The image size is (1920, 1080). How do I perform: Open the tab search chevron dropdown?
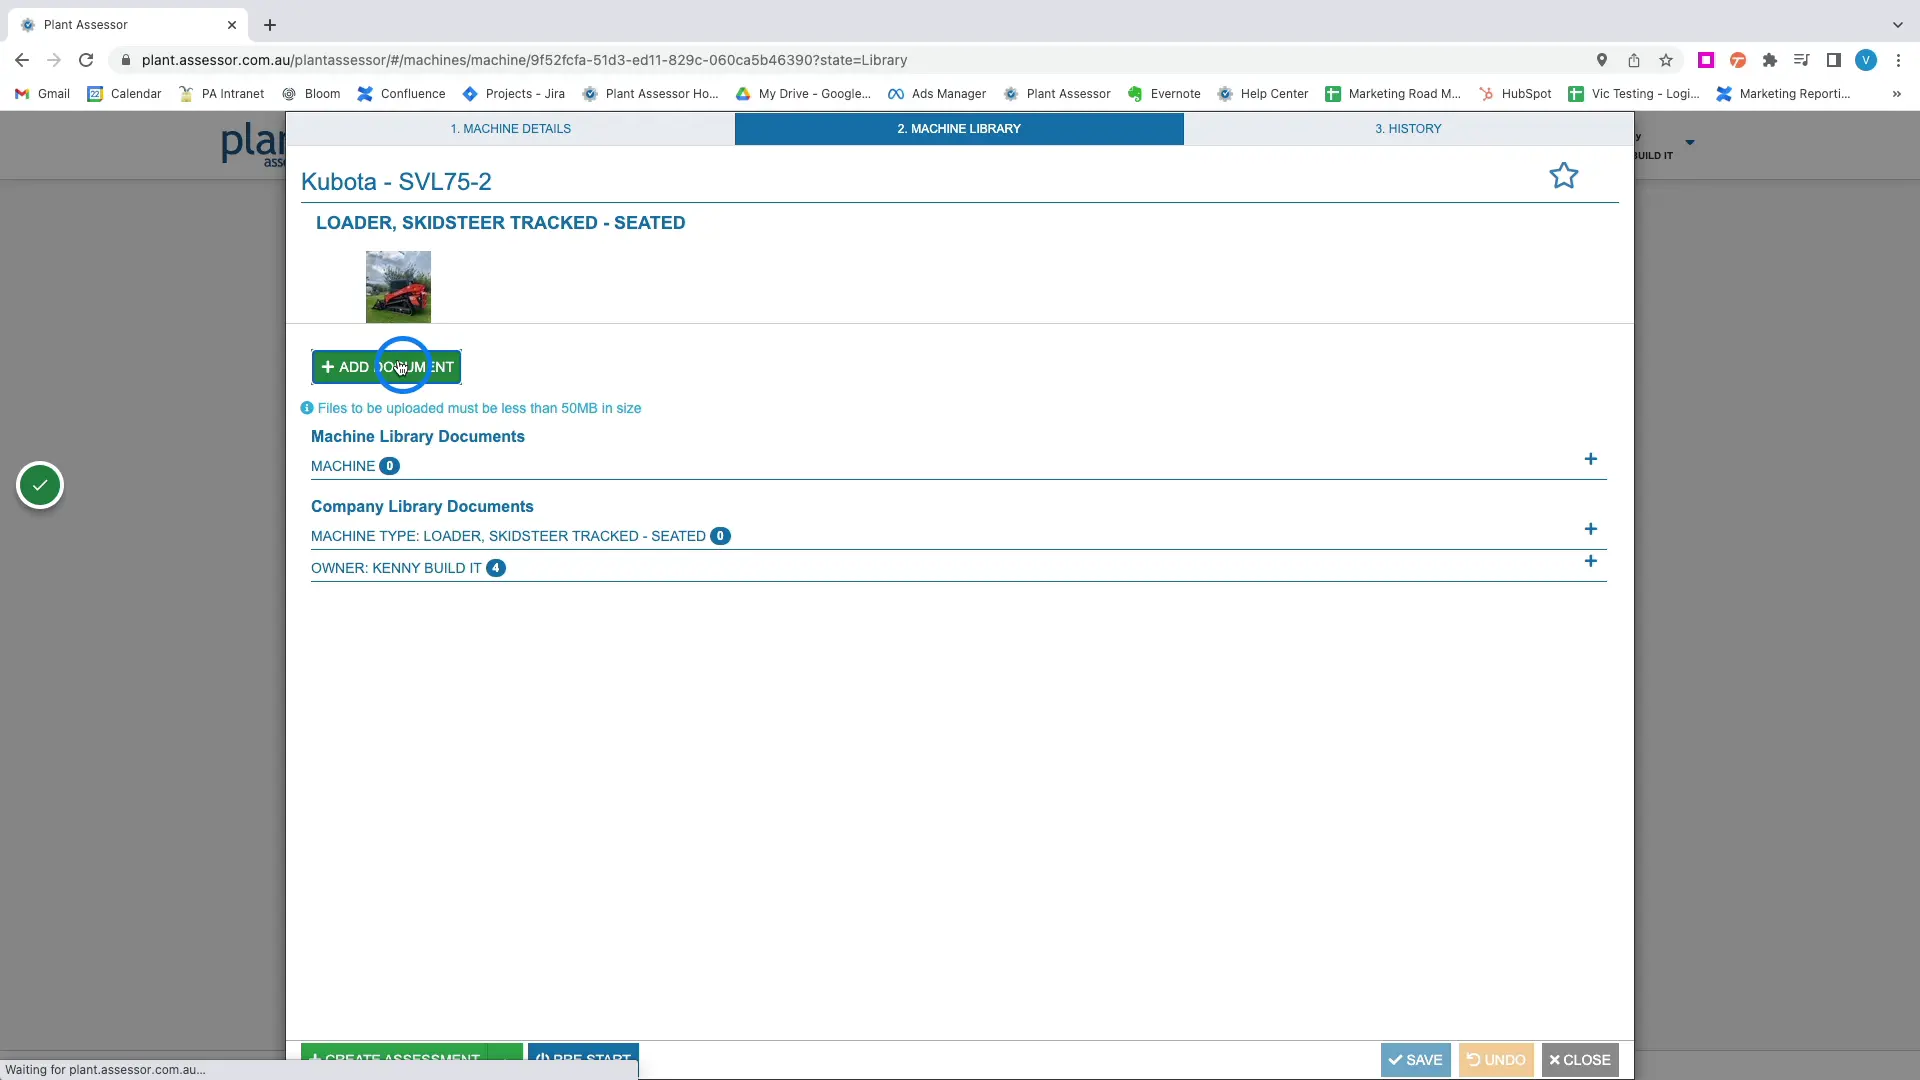[x=1897, y=25]
